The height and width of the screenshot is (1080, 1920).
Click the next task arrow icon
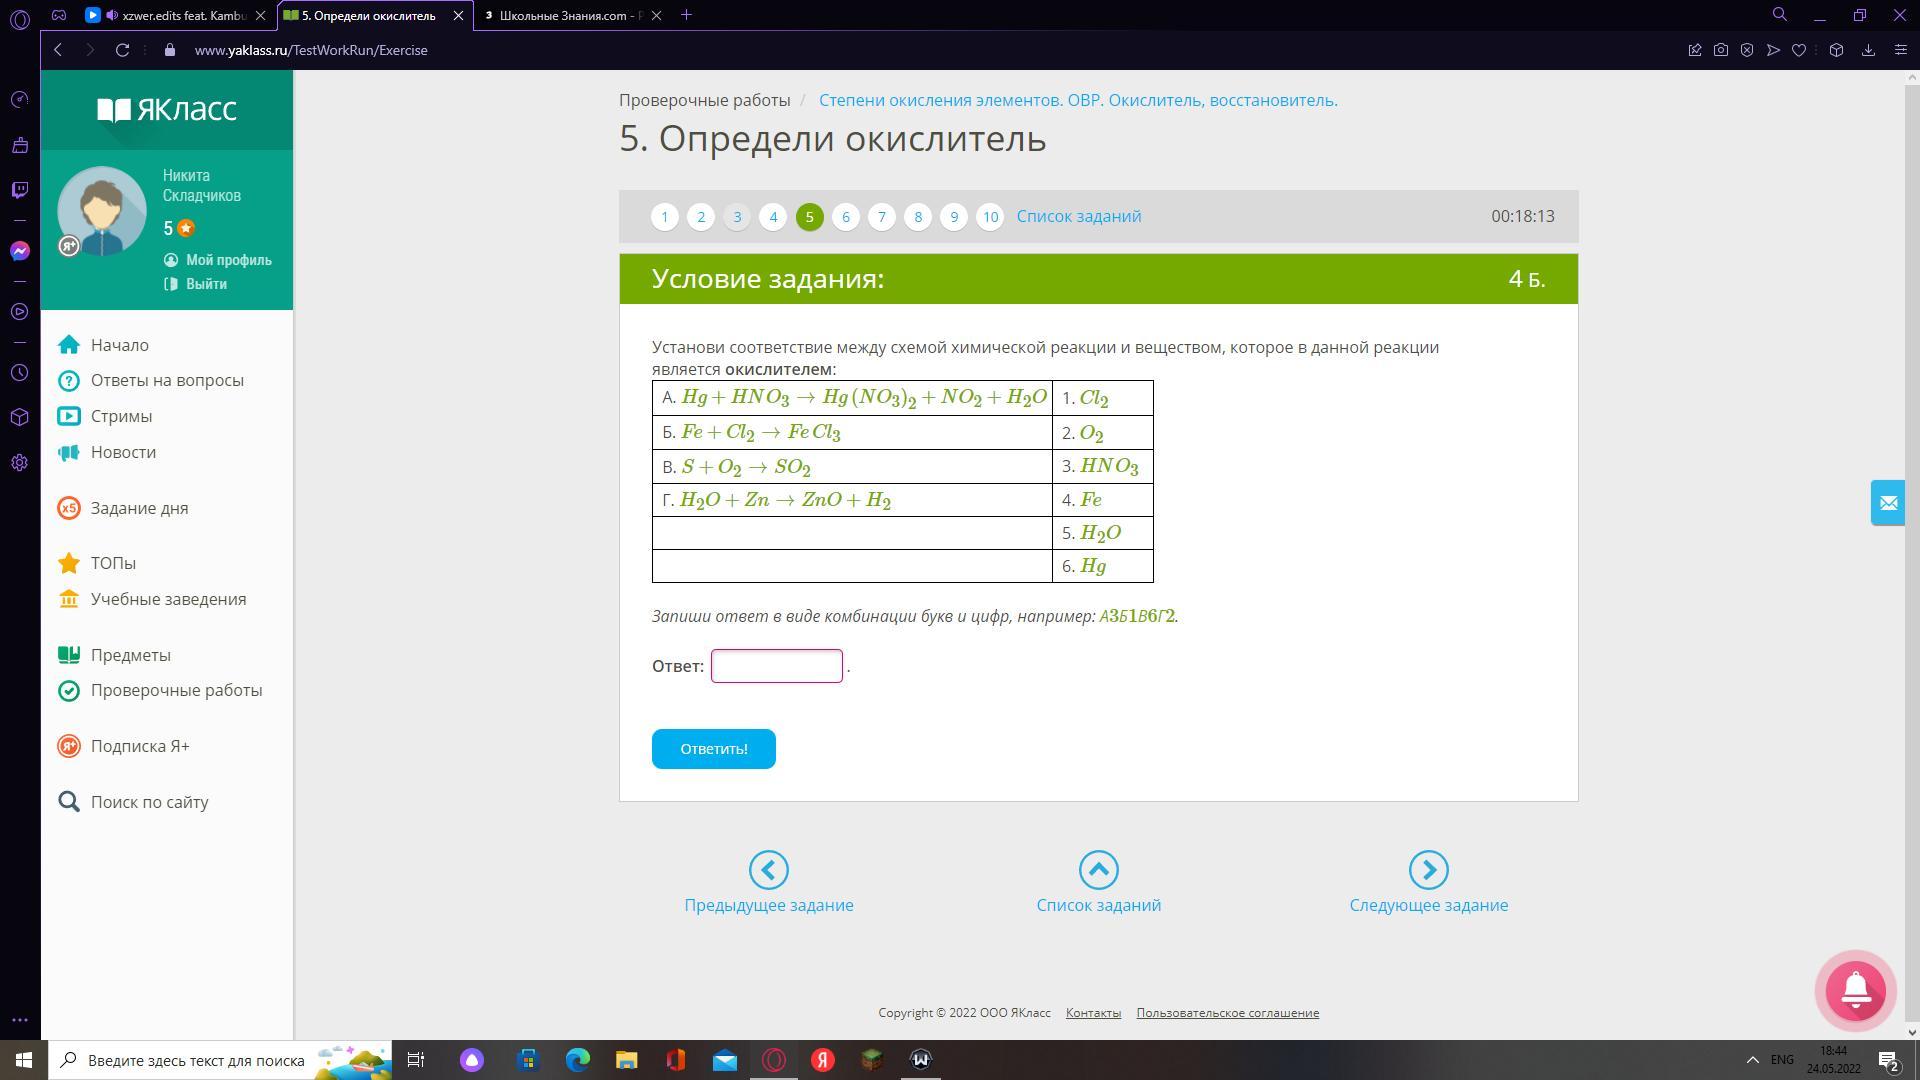tap(1428, 870)
